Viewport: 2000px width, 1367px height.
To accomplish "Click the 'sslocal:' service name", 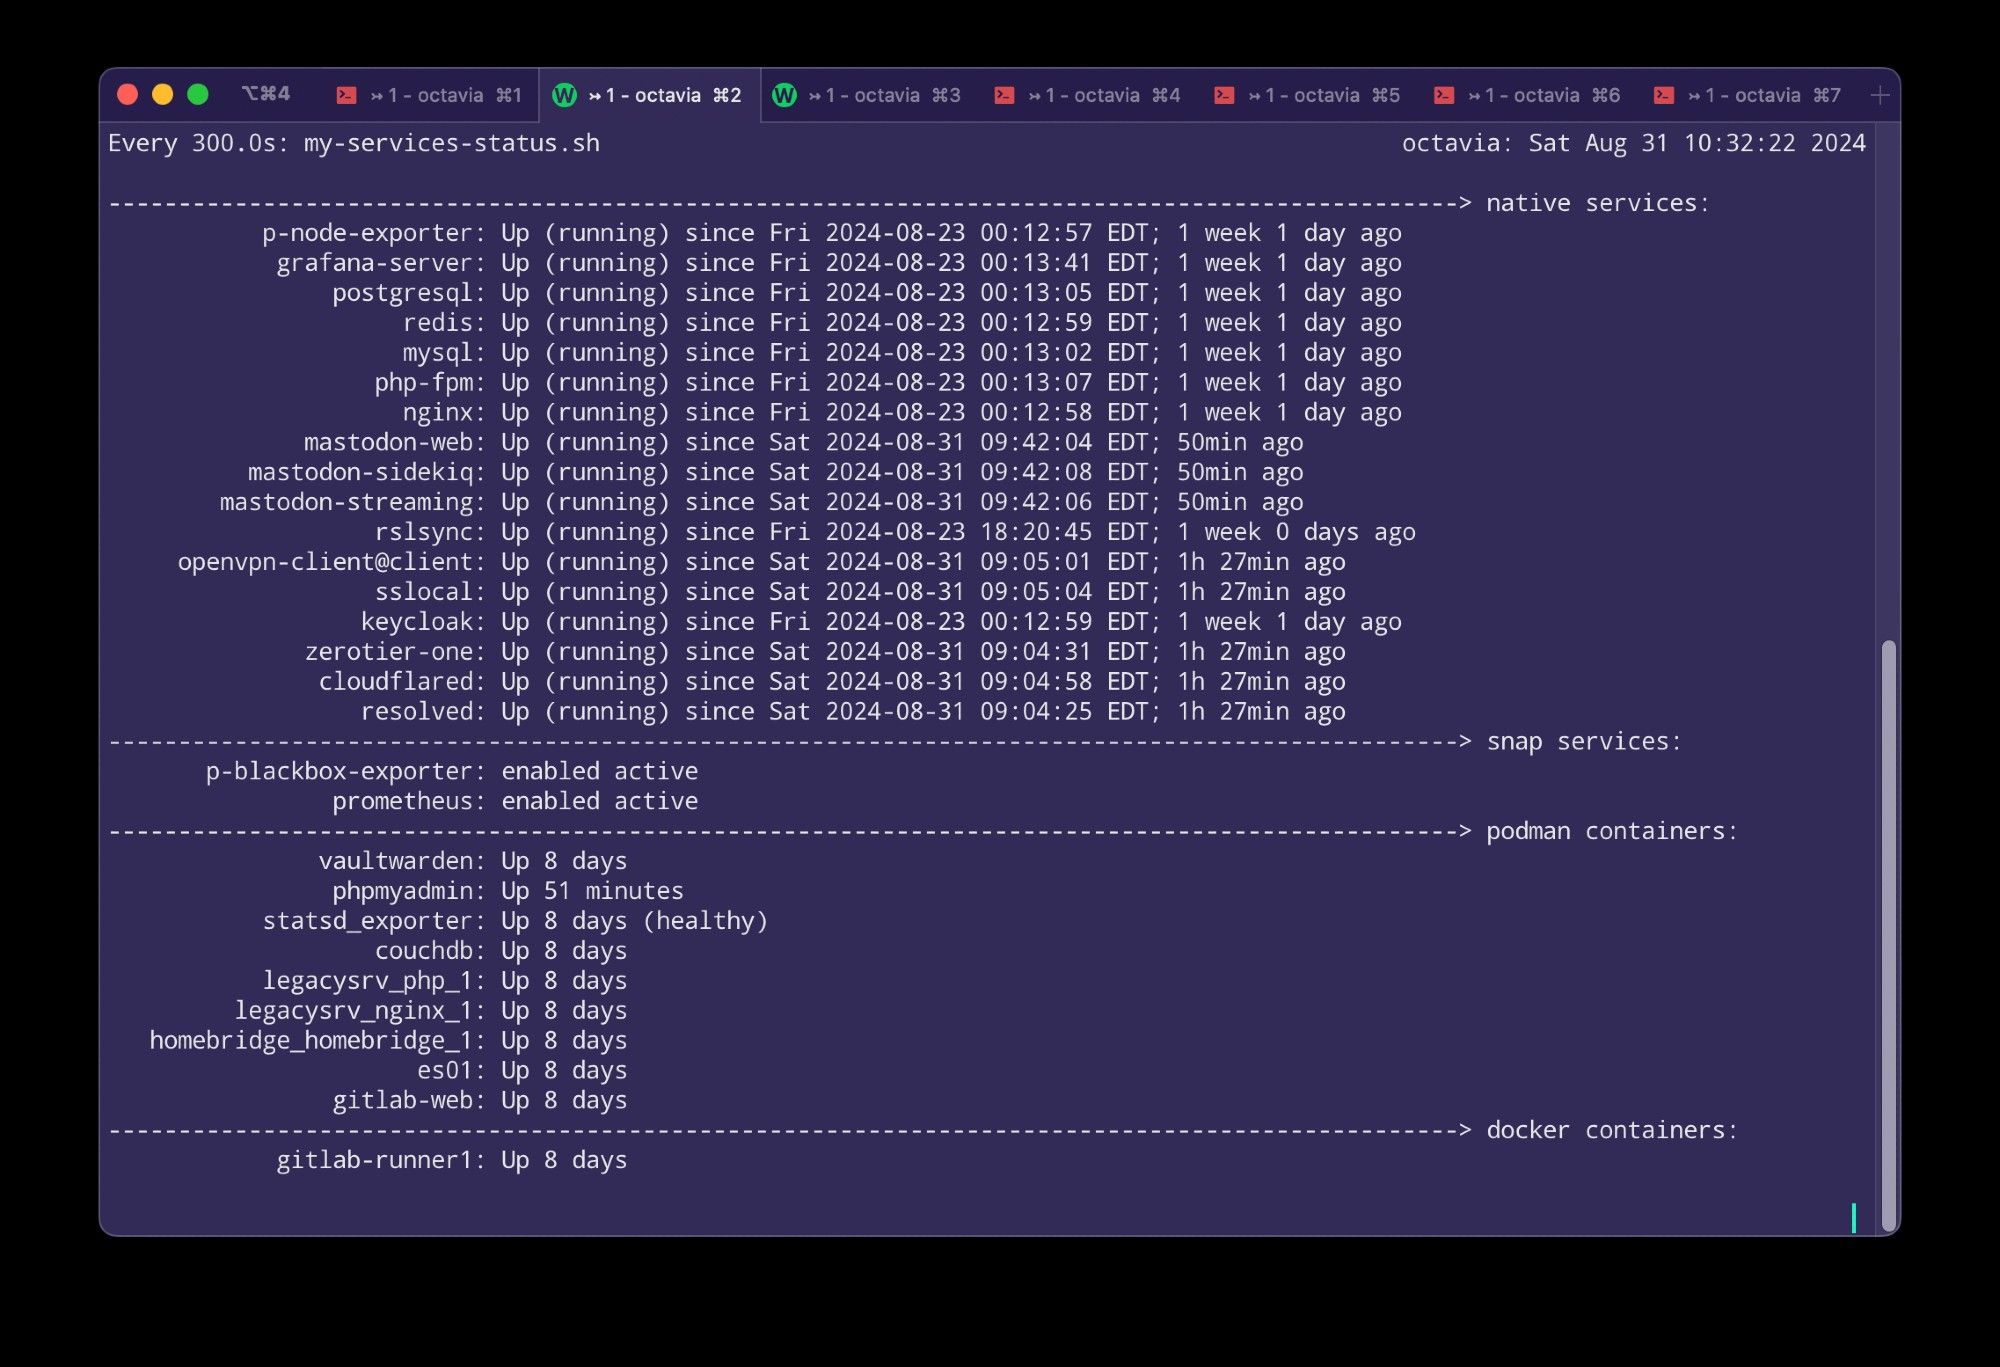I will pyautogui.click(x=430, y=592).
